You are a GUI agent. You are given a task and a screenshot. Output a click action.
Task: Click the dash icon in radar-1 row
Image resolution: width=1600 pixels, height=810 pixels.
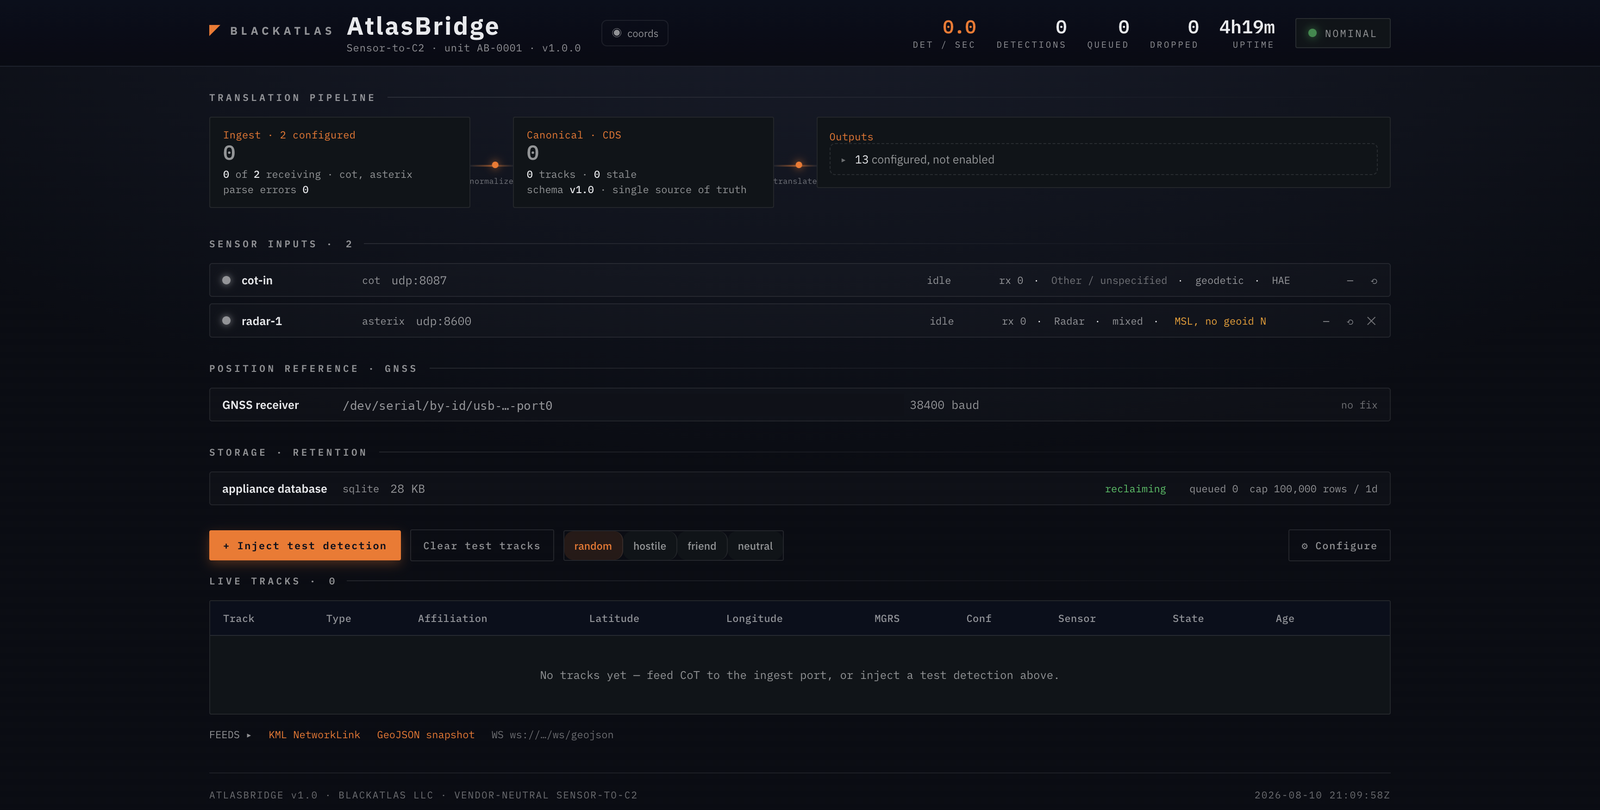click(1326, 321)
